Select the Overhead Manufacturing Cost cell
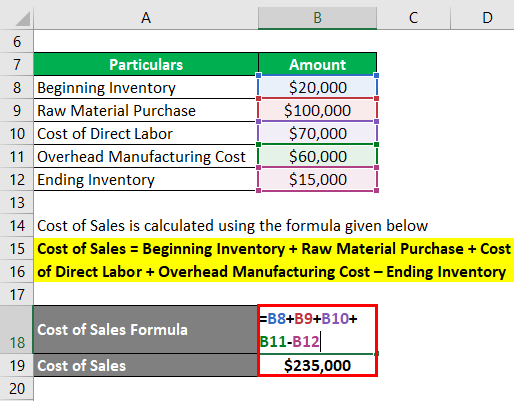 pyautogui.click(x=146, y=157)
